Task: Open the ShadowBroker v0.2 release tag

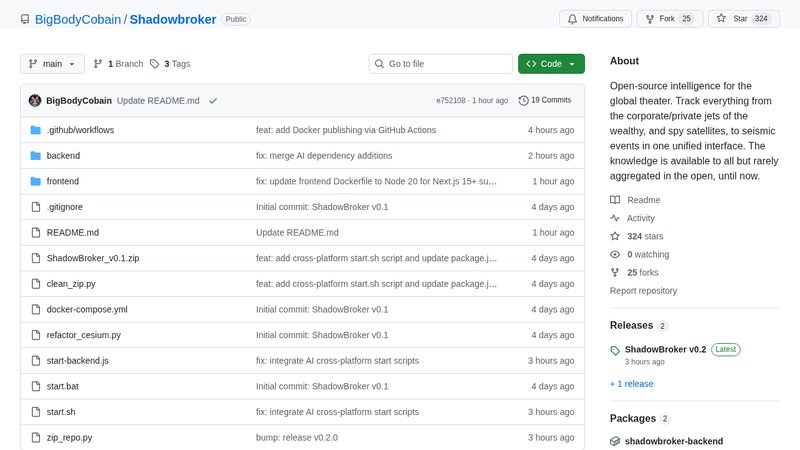Action: pyautogui.click(x=664, y=350)
